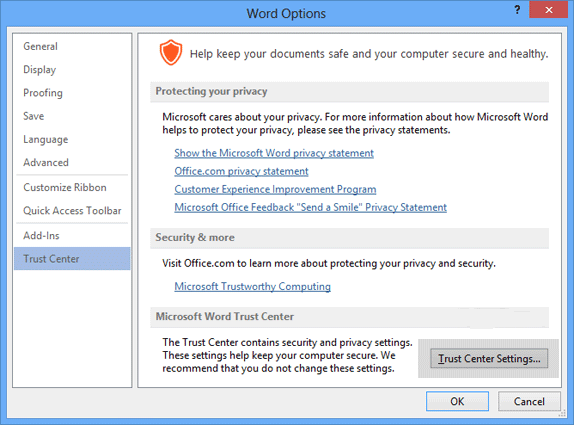
Task: Switch to Proofing options
Action: tap(43, 93)
